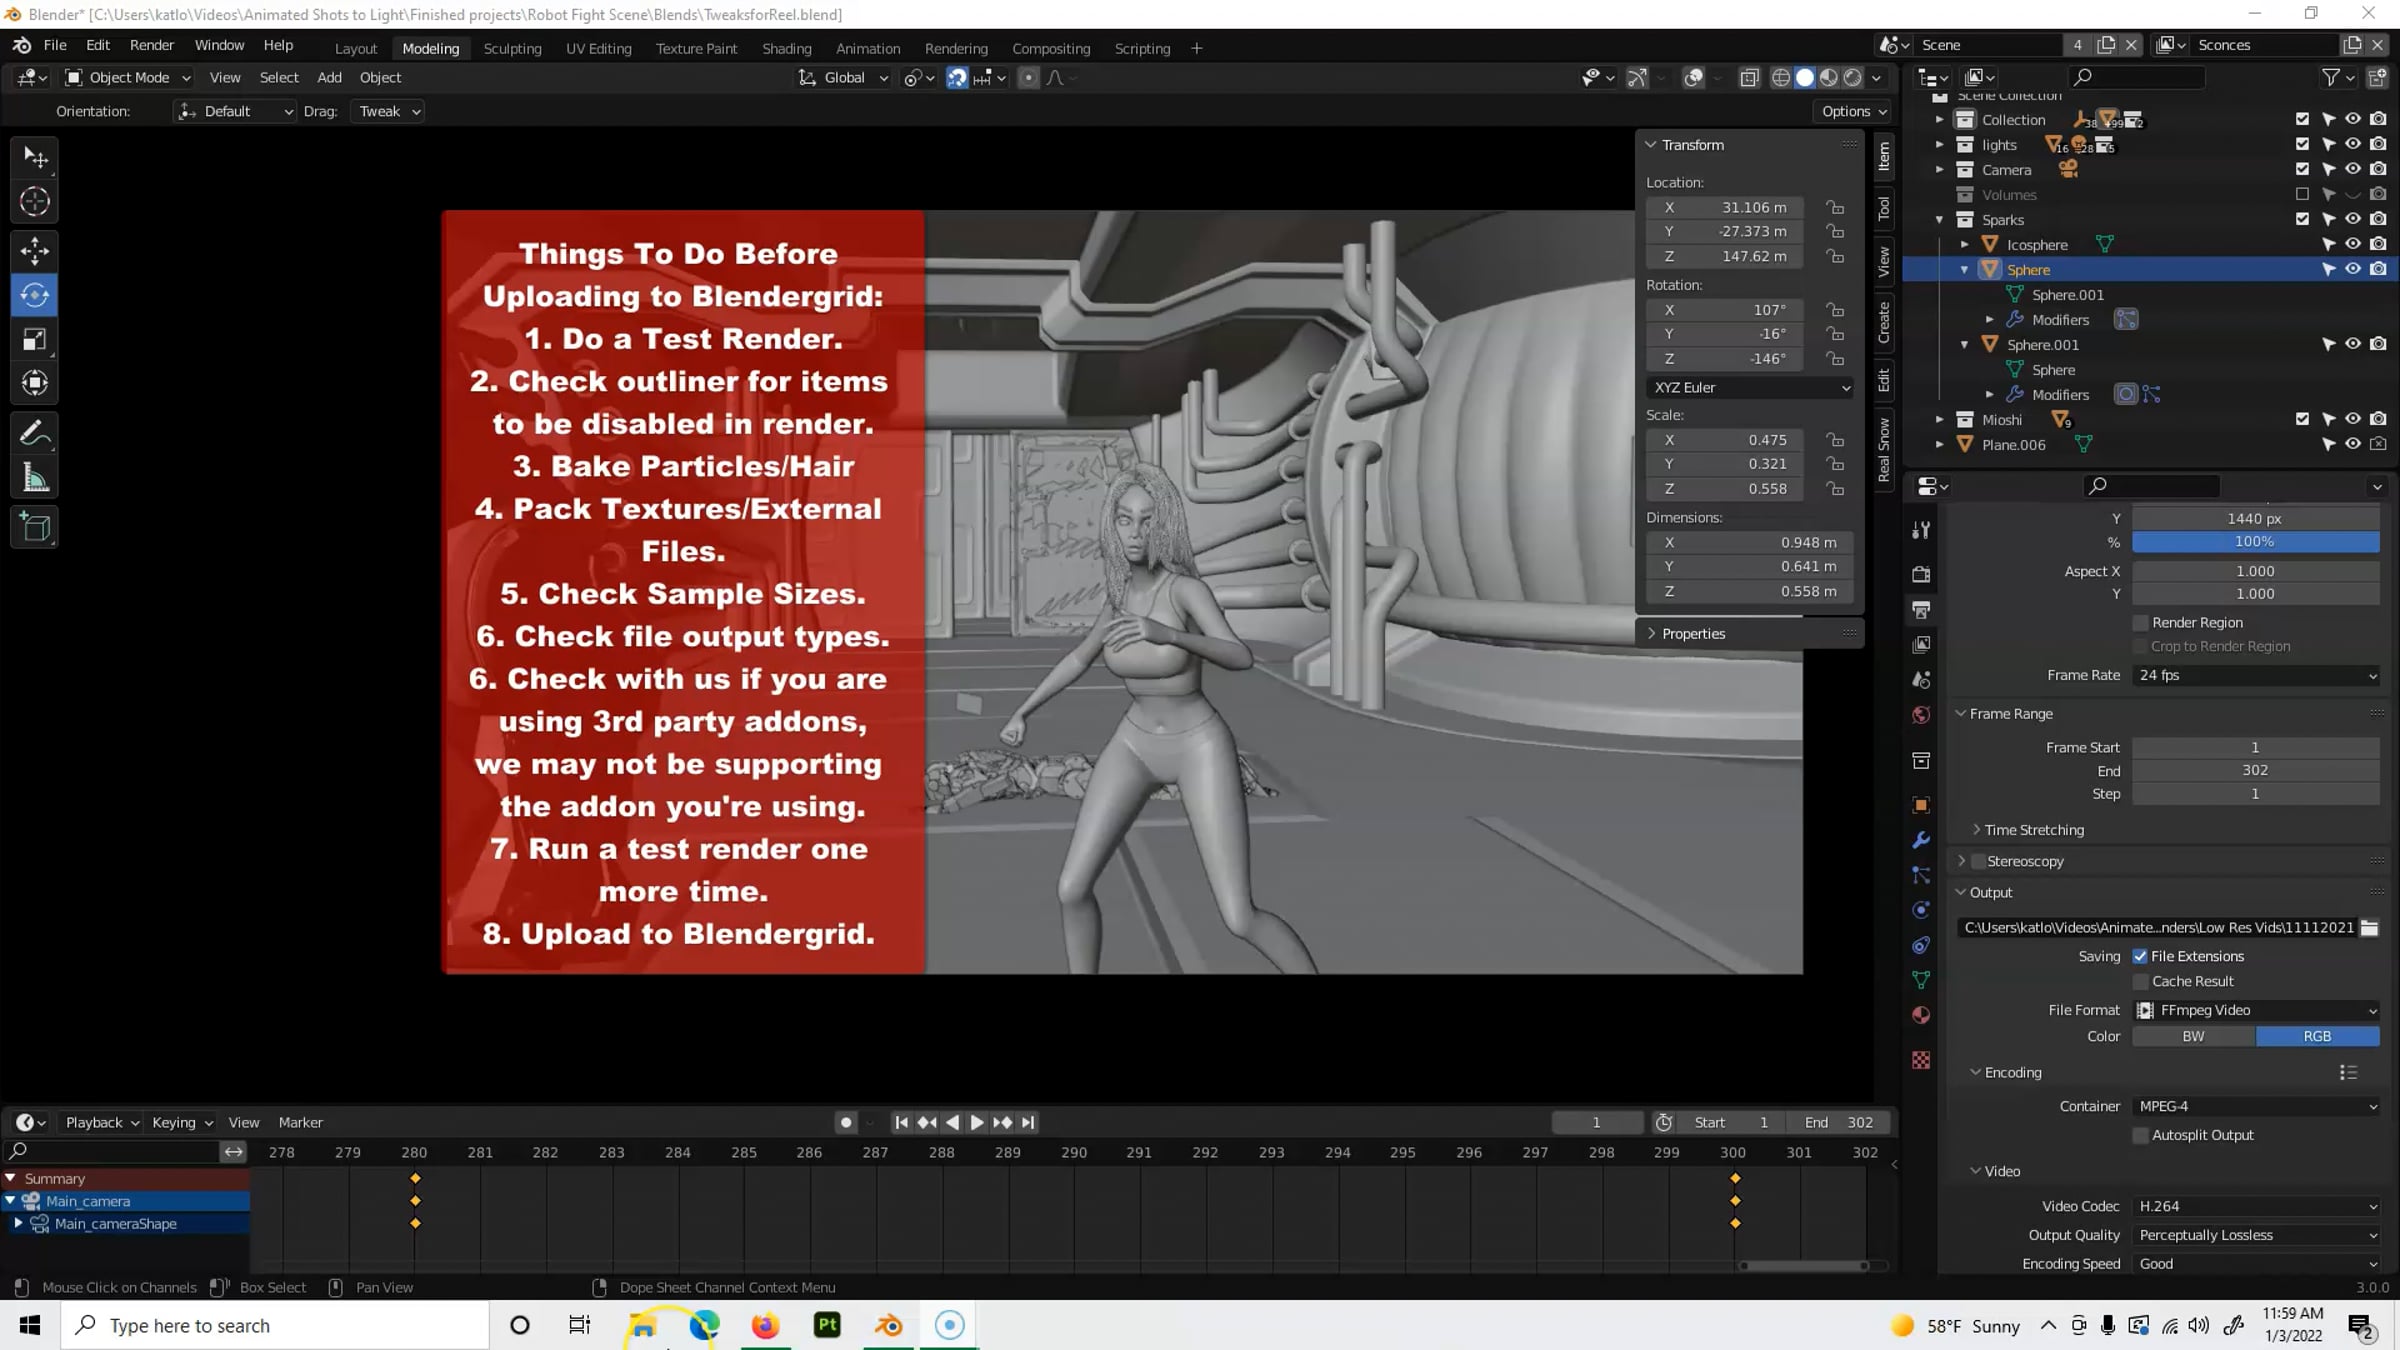Open the Material properties tab icon
2400x1350 pixels.
[1921, 1015]
